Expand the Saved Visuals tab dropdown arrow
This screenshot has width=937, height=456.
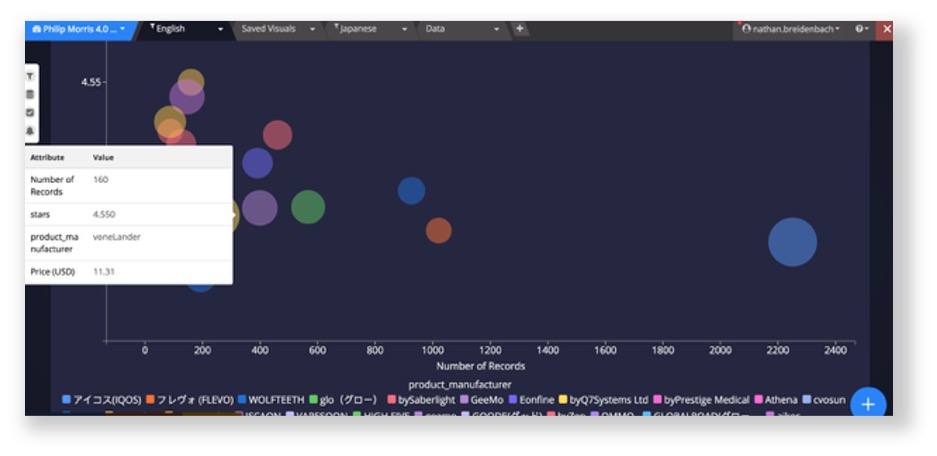point(312,29)
